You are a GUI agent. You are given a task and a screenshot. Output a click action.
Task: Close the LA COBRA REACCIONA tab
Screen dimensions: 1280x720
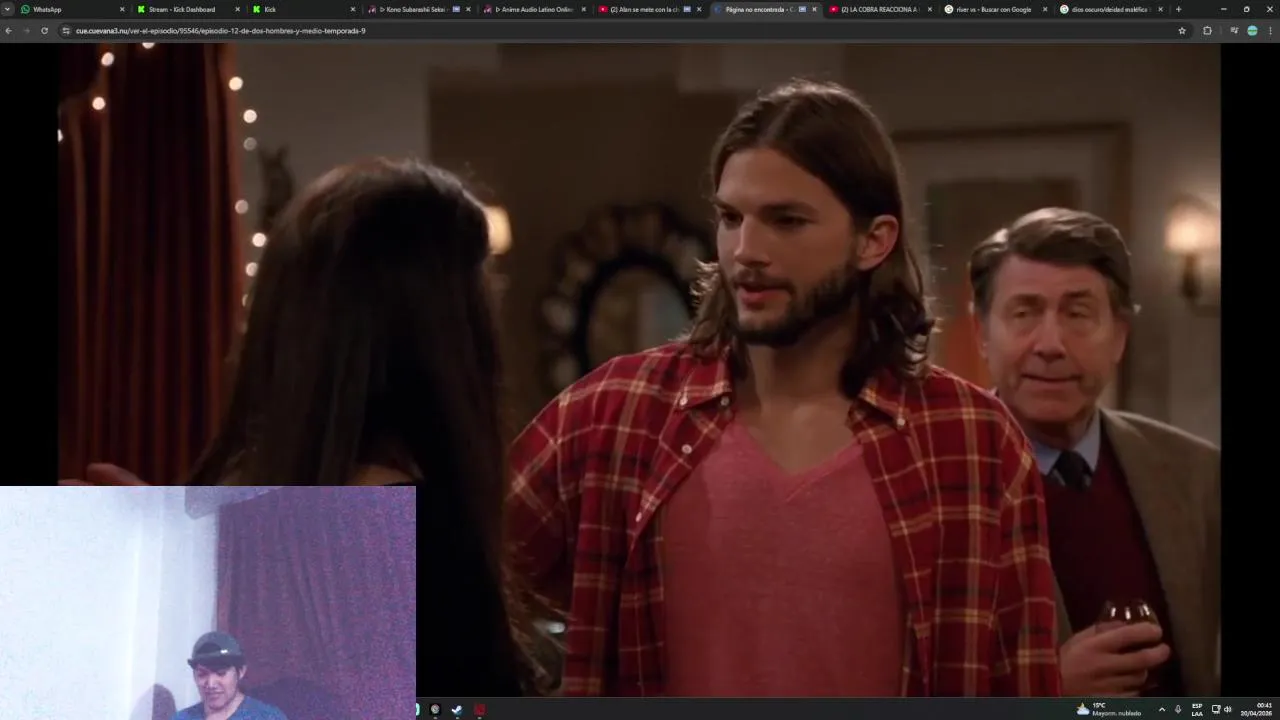[x=929, y=9]
